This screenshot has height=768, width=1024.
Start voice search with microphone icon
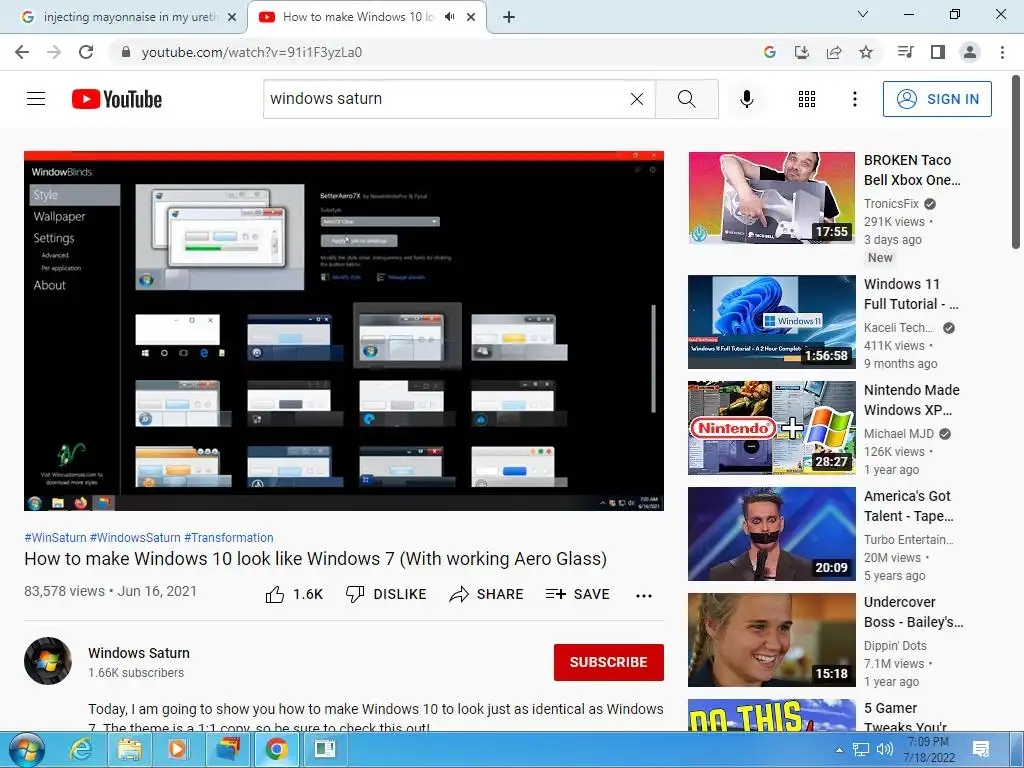click(746, 99)
